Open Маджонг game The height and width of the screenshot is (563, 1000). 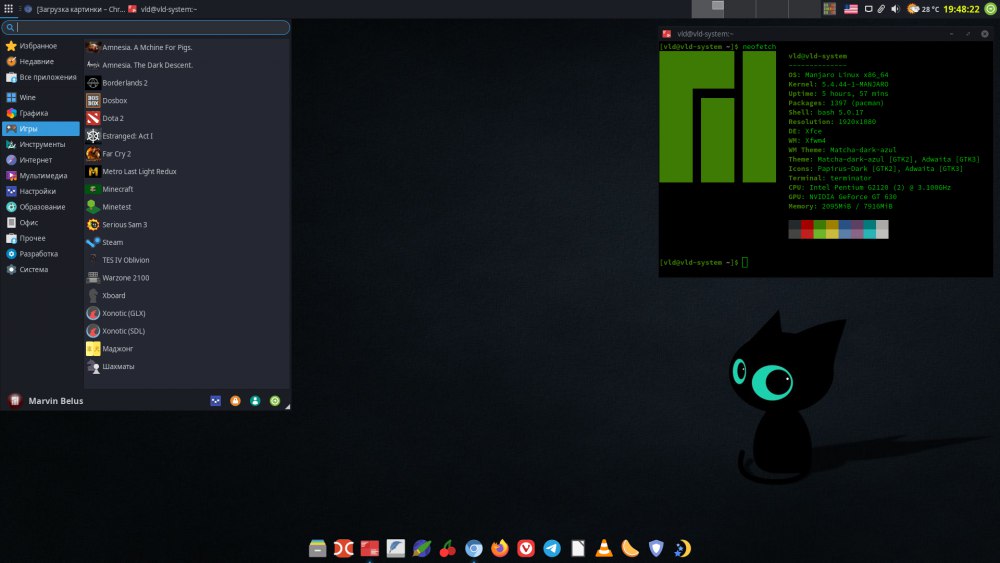pyautogui.click(x=187, y=349)
